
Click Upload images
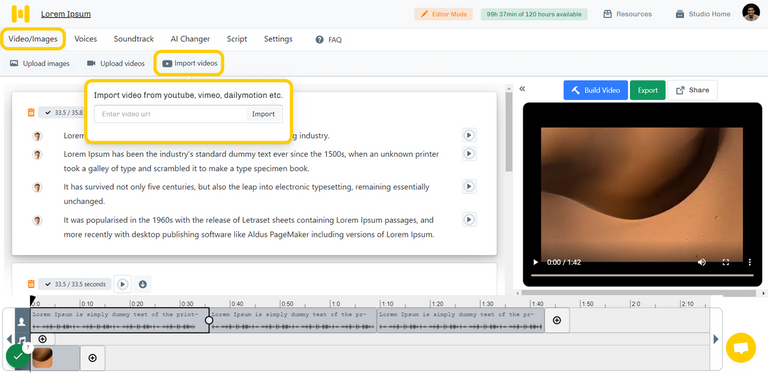tap(40, 64)
